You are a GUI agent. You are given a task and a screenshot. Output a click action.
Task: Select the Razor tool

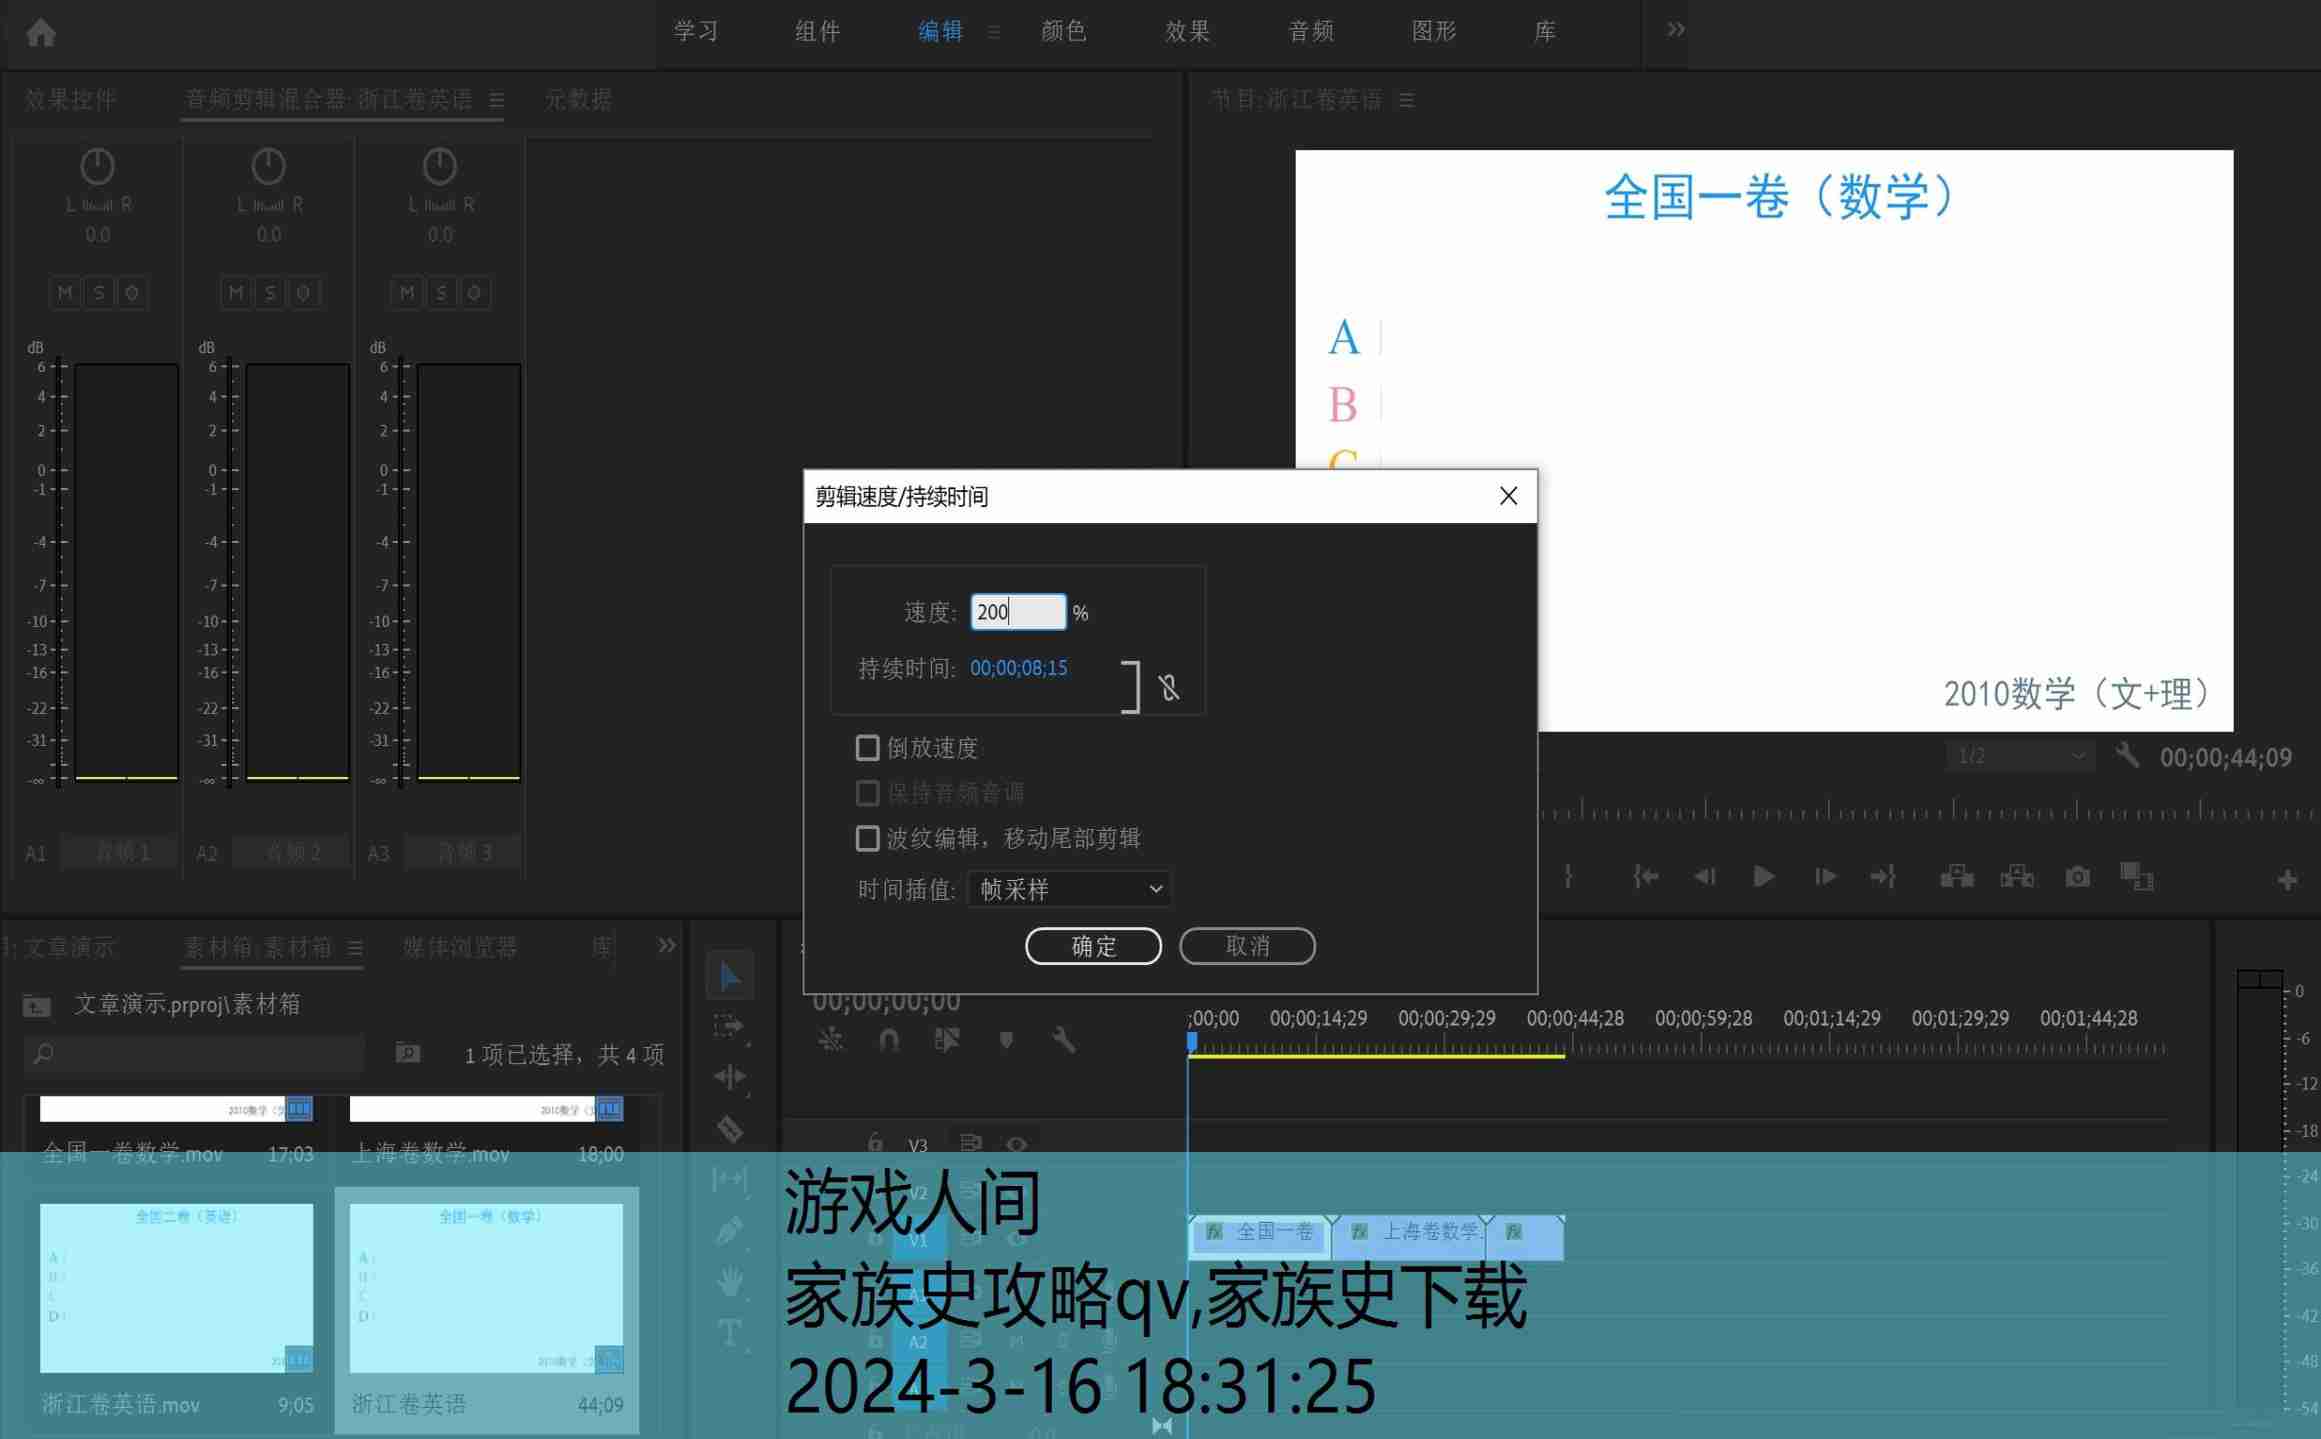730,1128
